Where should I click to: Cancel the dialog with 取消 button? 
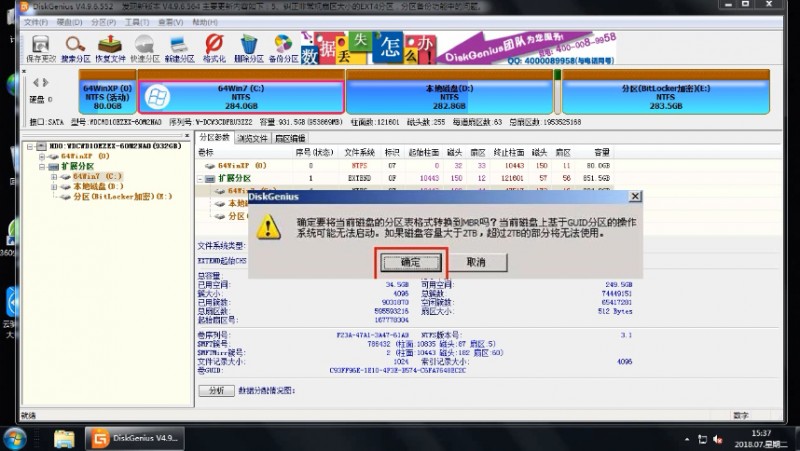(476, 262)
